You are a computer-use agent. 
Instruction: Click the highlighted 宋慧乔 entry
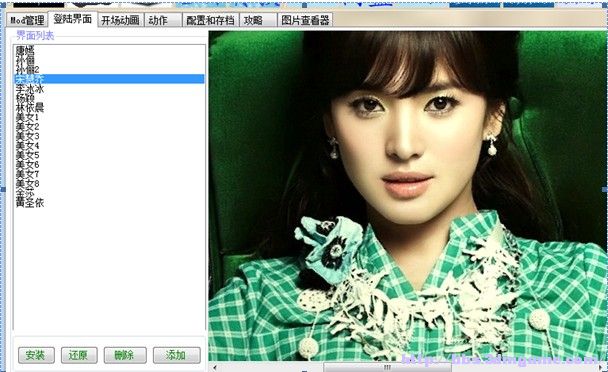coord(109,79)
